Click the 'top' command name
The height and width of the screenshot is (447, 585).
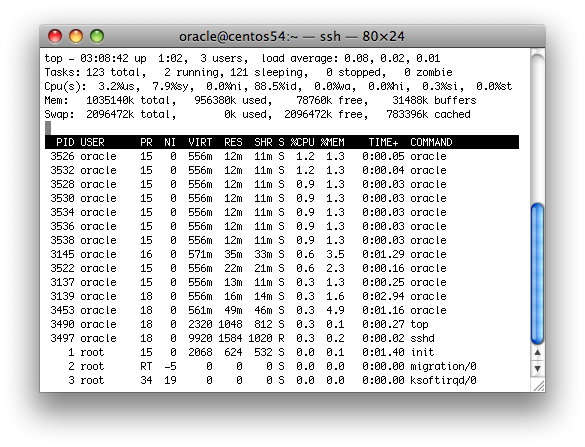[x=419, y=325]
